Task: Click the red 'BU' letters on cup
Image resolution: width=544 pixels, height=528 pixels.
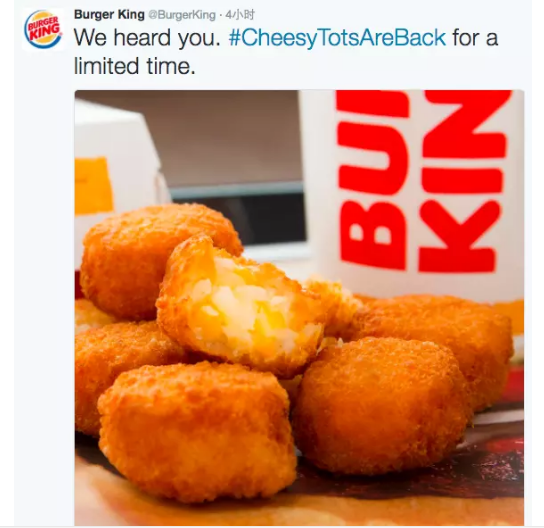Action: (x=373, y=180)
